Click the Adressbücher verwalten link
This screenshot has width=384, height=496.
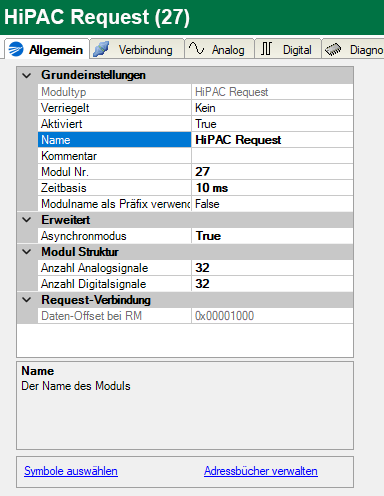261,471
